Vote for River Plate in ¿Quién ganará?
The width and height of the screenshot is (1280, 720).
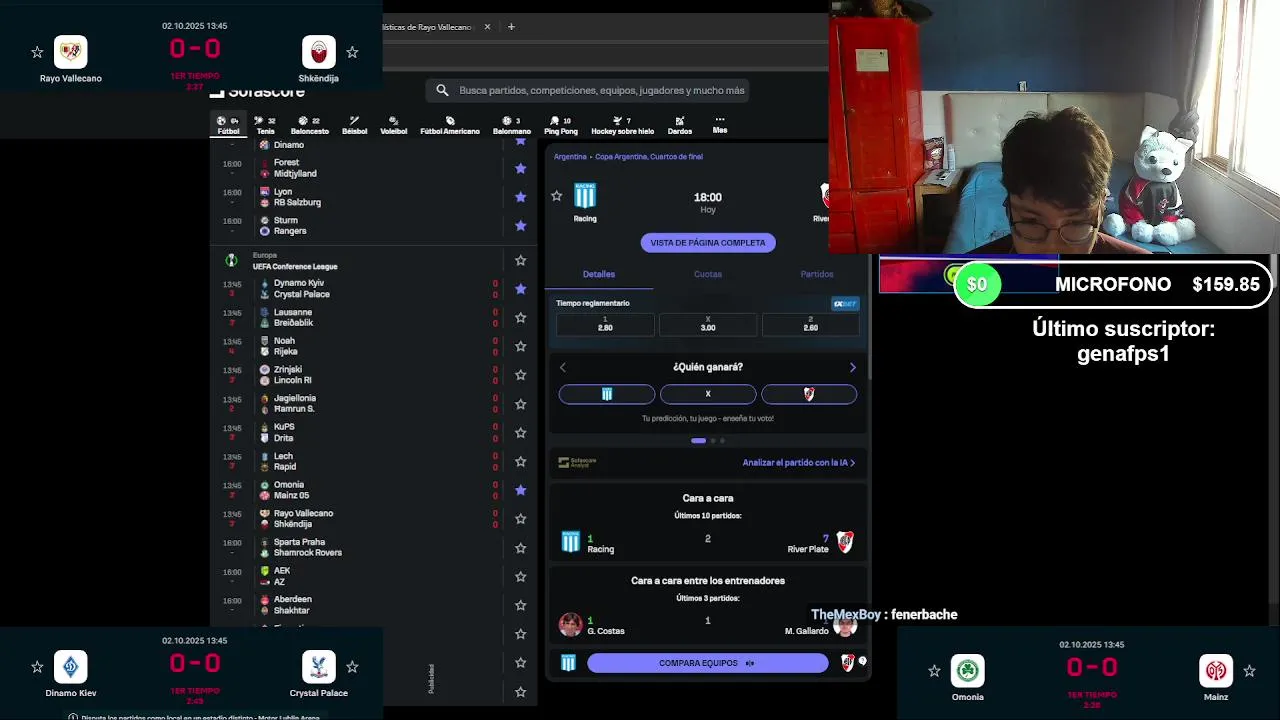pyautogui.click(x=809, y=394)
